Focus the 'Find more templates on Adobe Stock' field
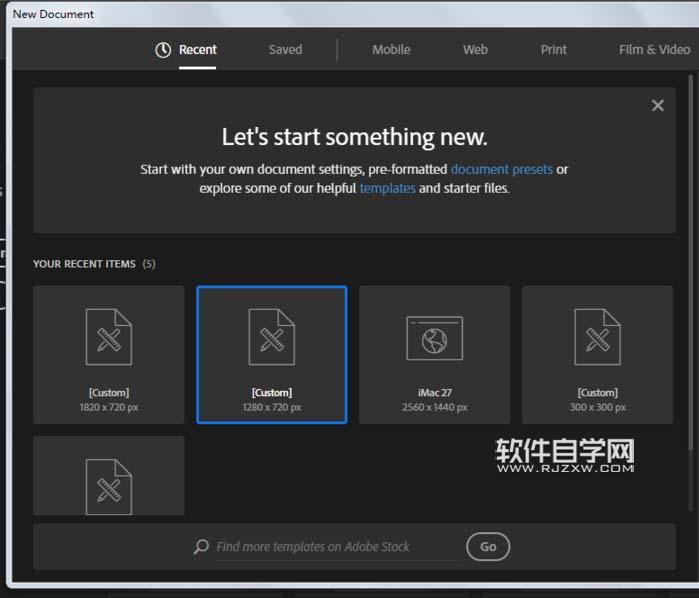This screenshot has height=598, width=699. (337, 547)
